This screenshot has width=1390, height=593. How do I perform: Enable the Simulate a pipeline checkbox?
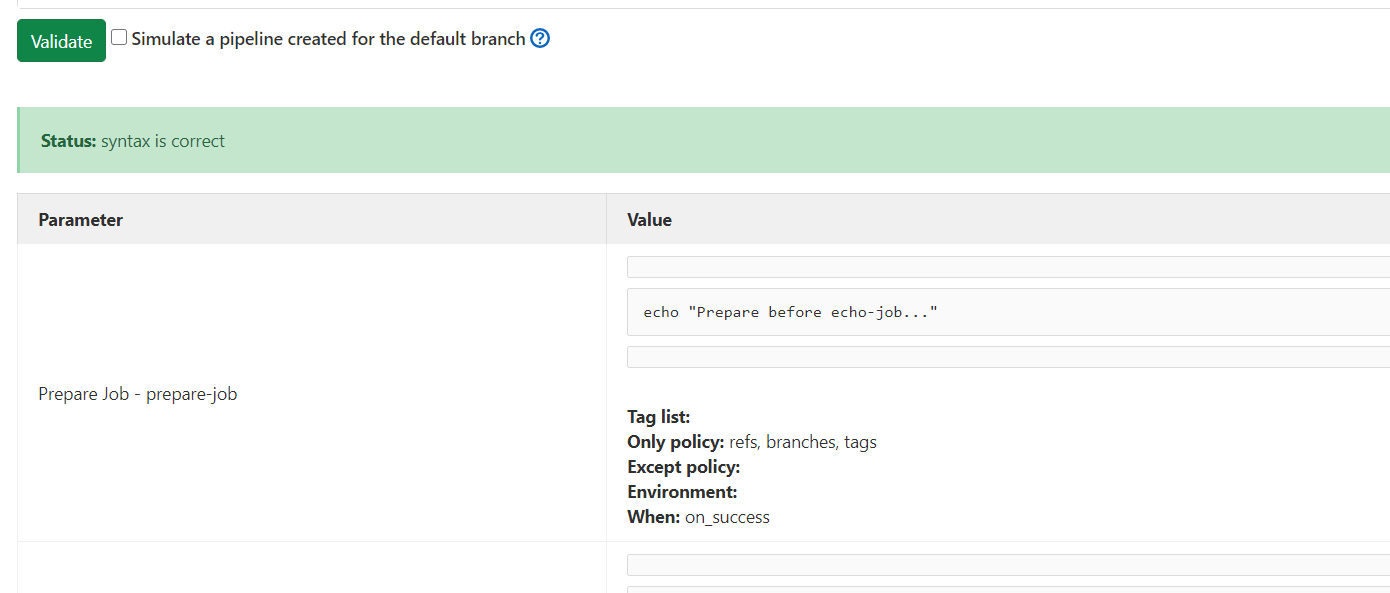(119, 38)
